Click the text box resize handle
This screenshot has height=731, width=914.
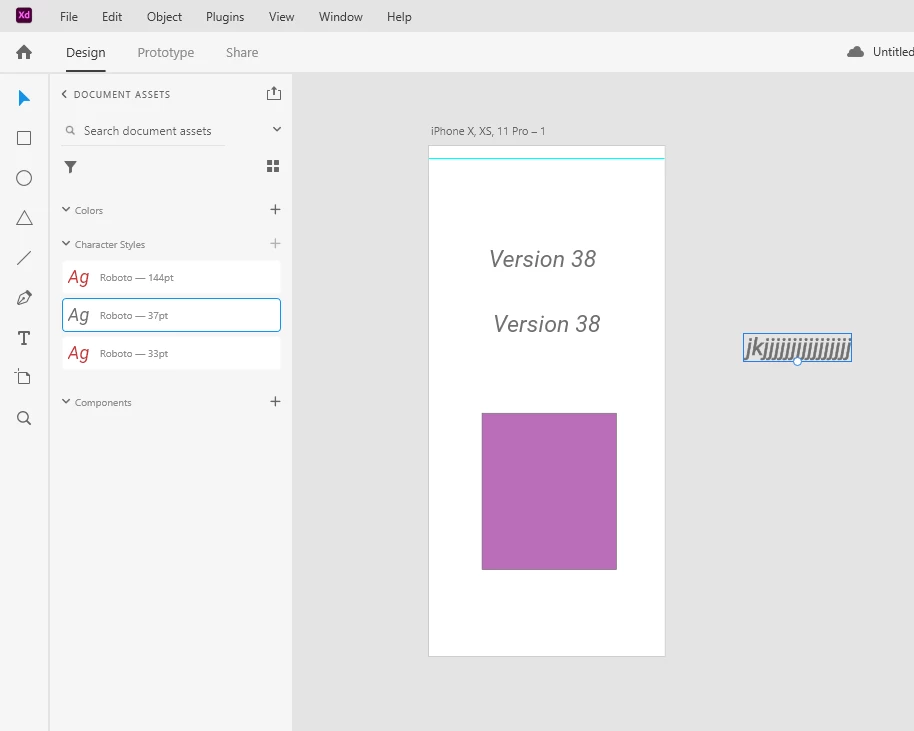(797, 361)
